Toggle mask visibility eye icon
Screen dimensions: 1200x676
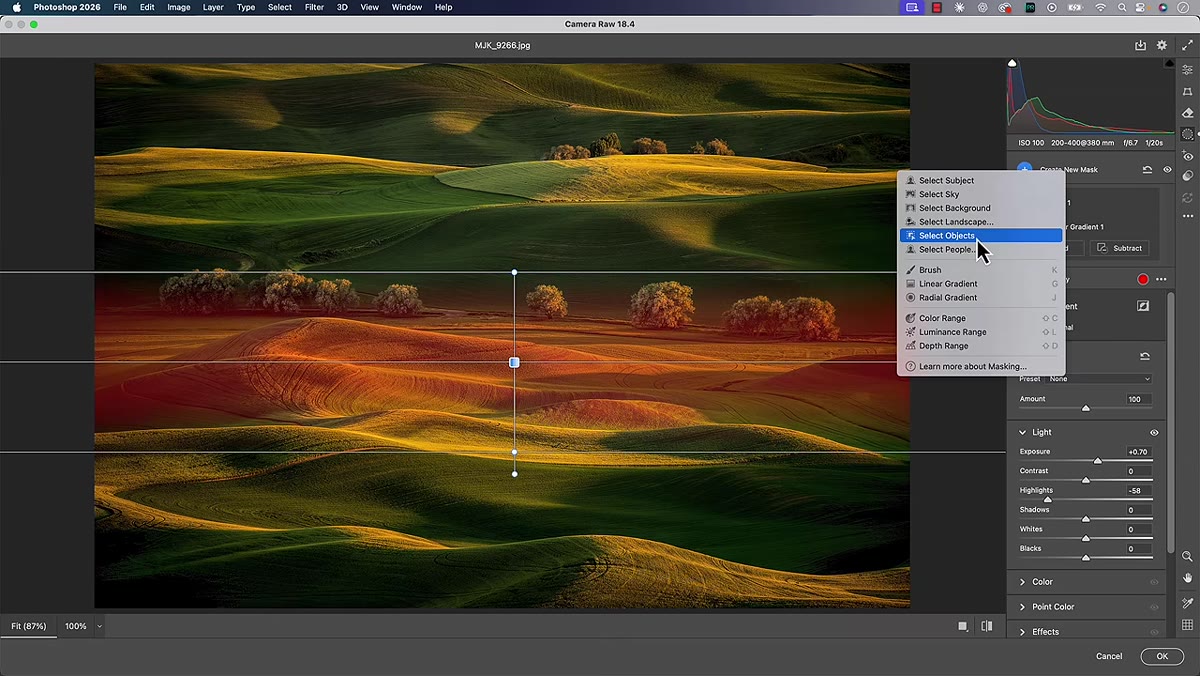click(x=1167, y=170)
